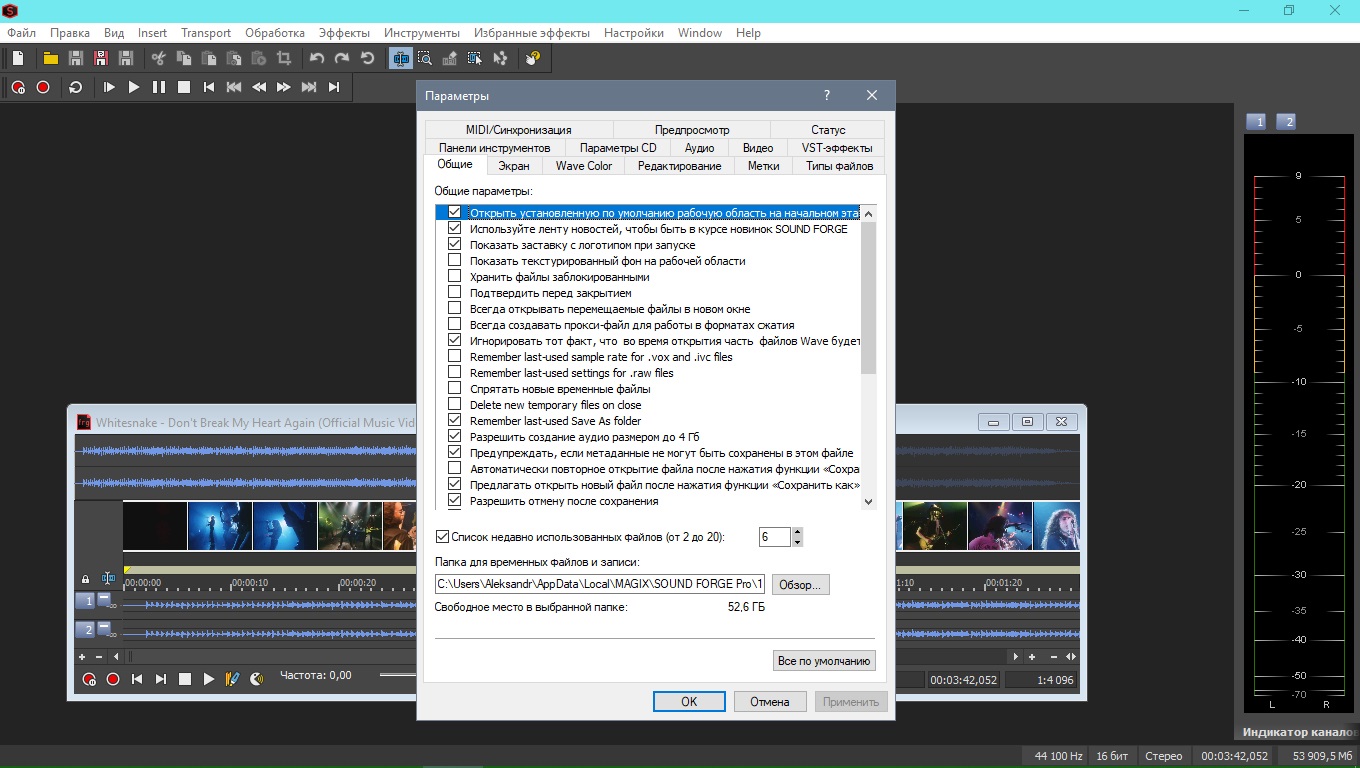Image resolution: width=1360 pixels, height=768 pixels.
Task: Click the Pause button in transport toolbar
Action: 159,88
